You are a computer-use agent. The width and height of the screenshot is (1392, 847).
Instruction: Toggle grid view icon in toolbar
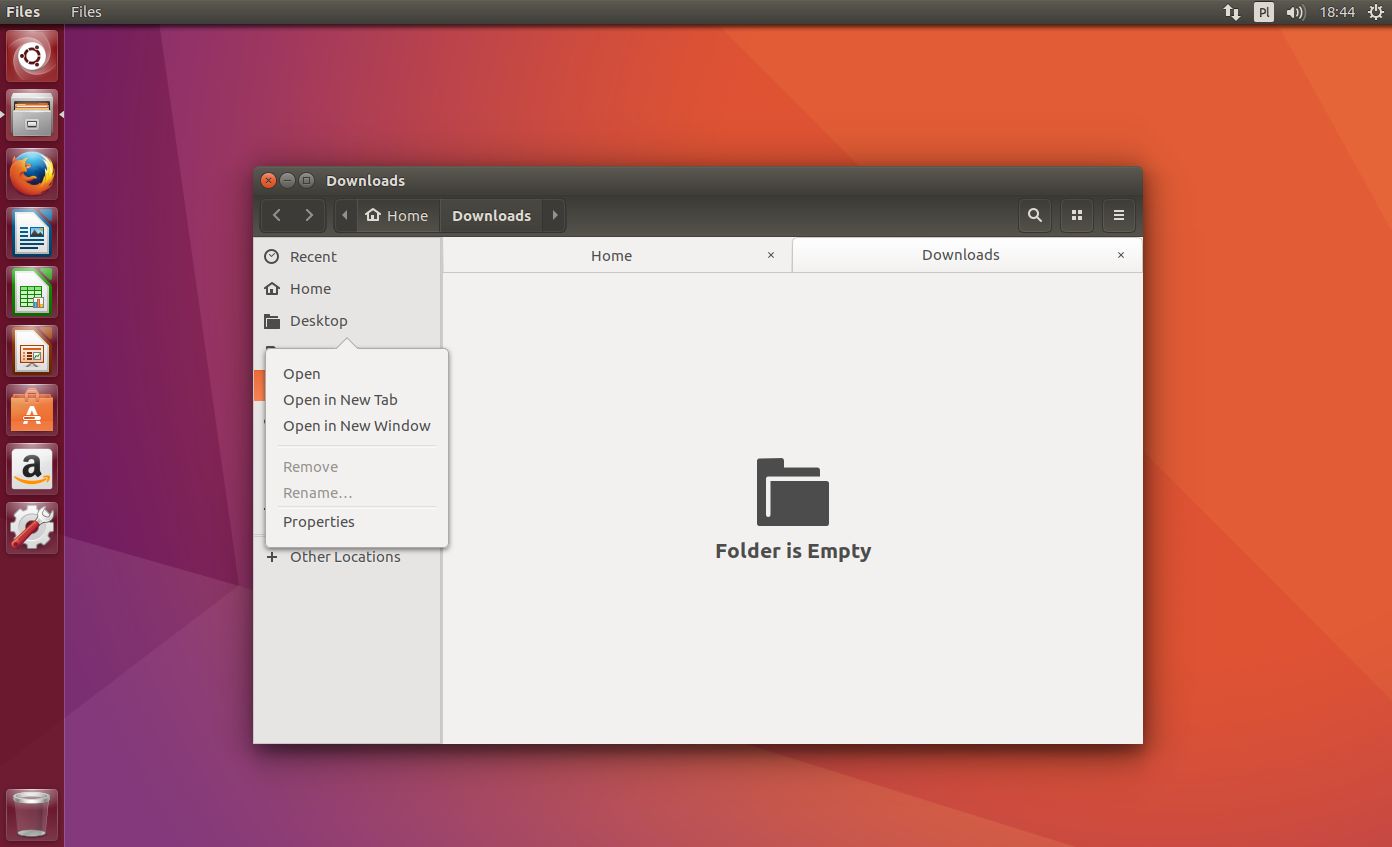coord(1077,215)
